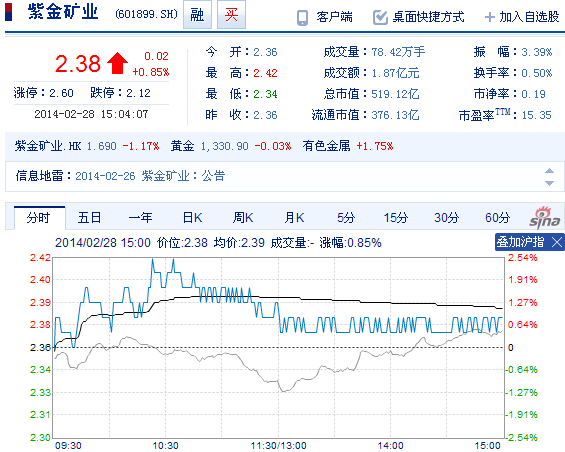Open the 2014-02-26 紫金矿业：公告 announcement link
Viewport: 565px width, 452px height.
click(150, 176)
